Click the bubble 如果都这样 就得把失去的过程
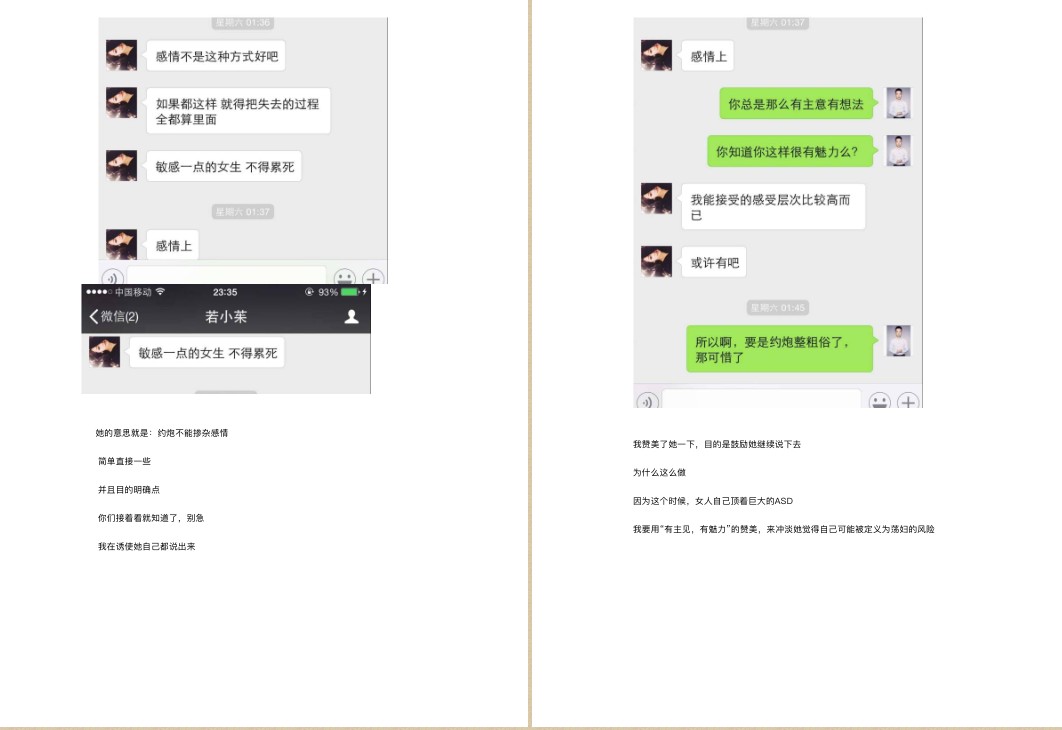Screen dimensions: 1062x730 click(x=238, y=111)
